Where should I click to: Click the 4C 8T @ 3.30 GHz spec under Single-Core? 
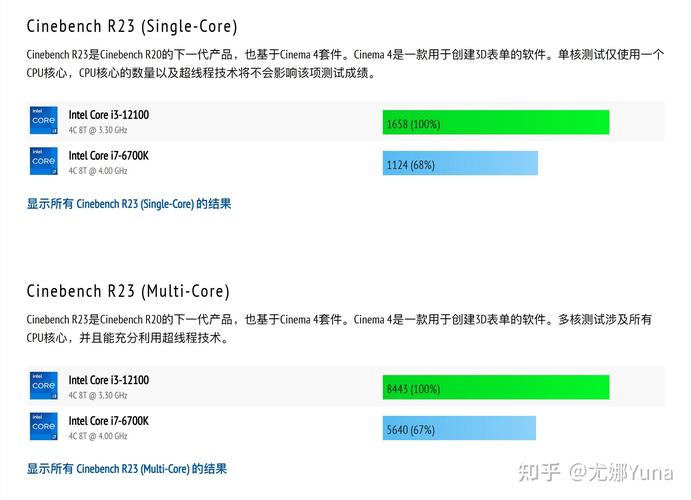pyautogui.click(x=98, y=130)
